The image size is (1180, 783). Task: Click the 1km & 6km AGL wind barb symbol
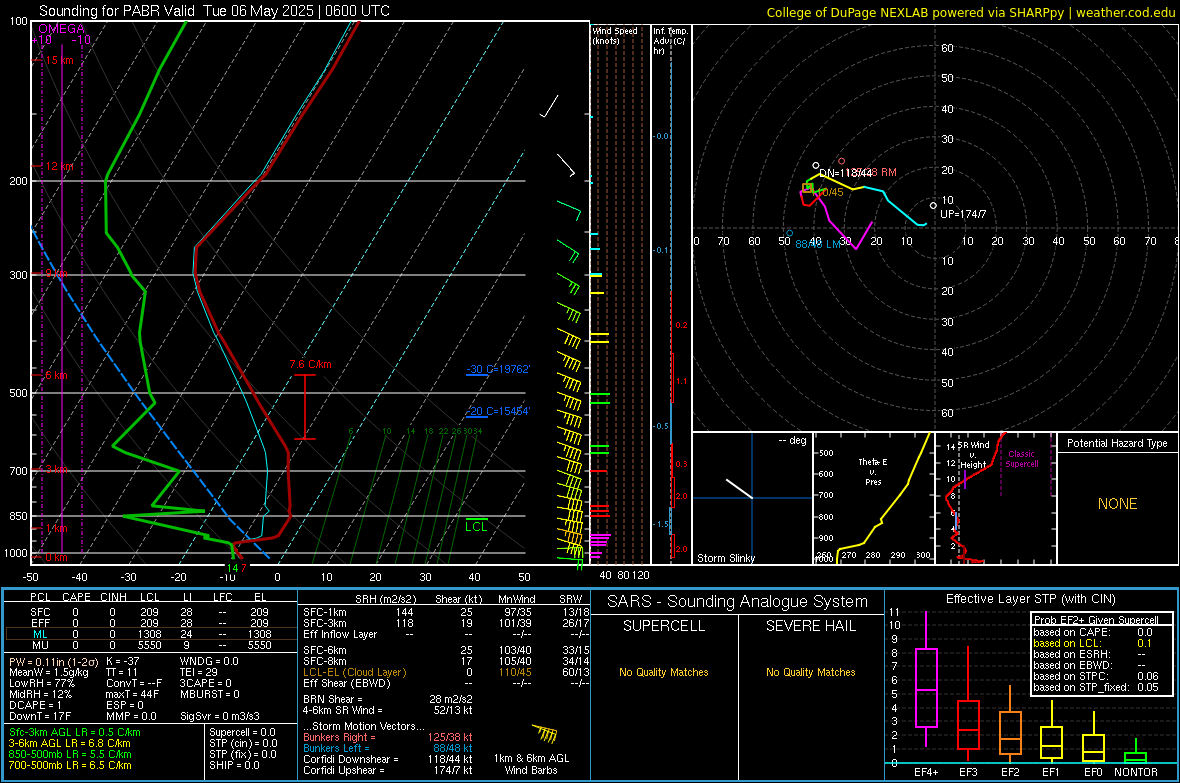coord(545,734)
